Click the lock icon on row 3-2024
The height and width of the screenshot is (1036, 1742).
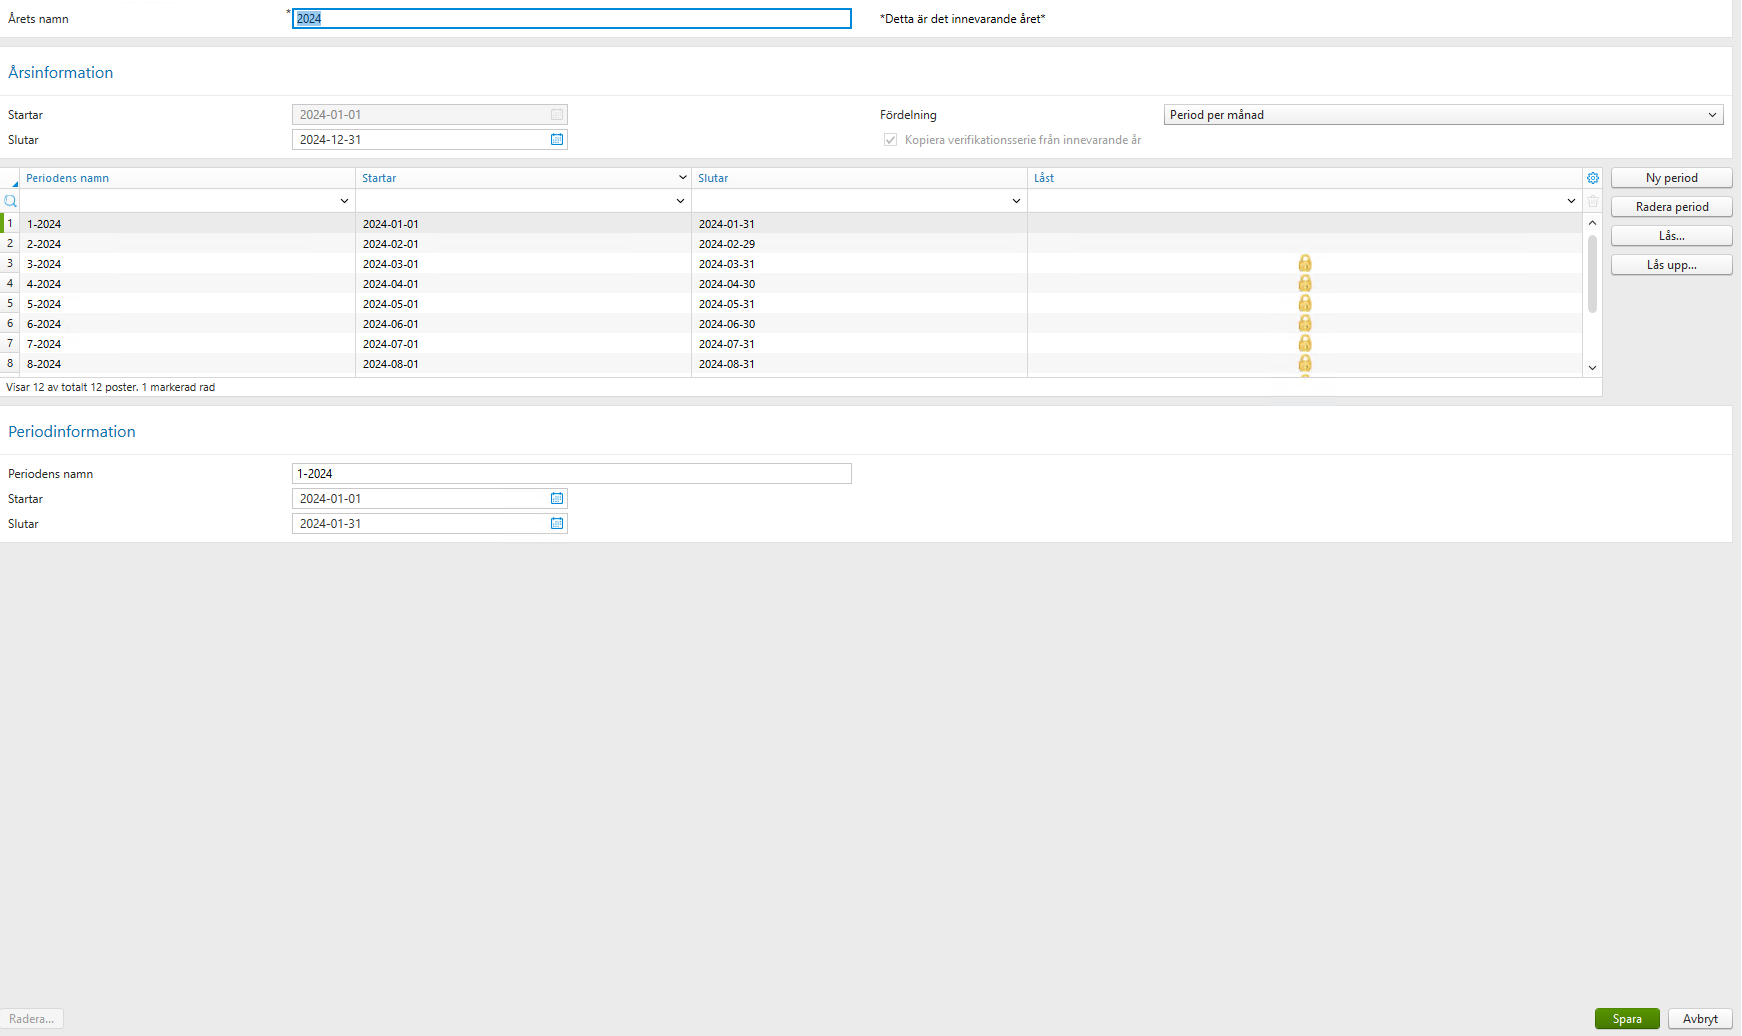pyautogui.click(x=1305, y=263)
